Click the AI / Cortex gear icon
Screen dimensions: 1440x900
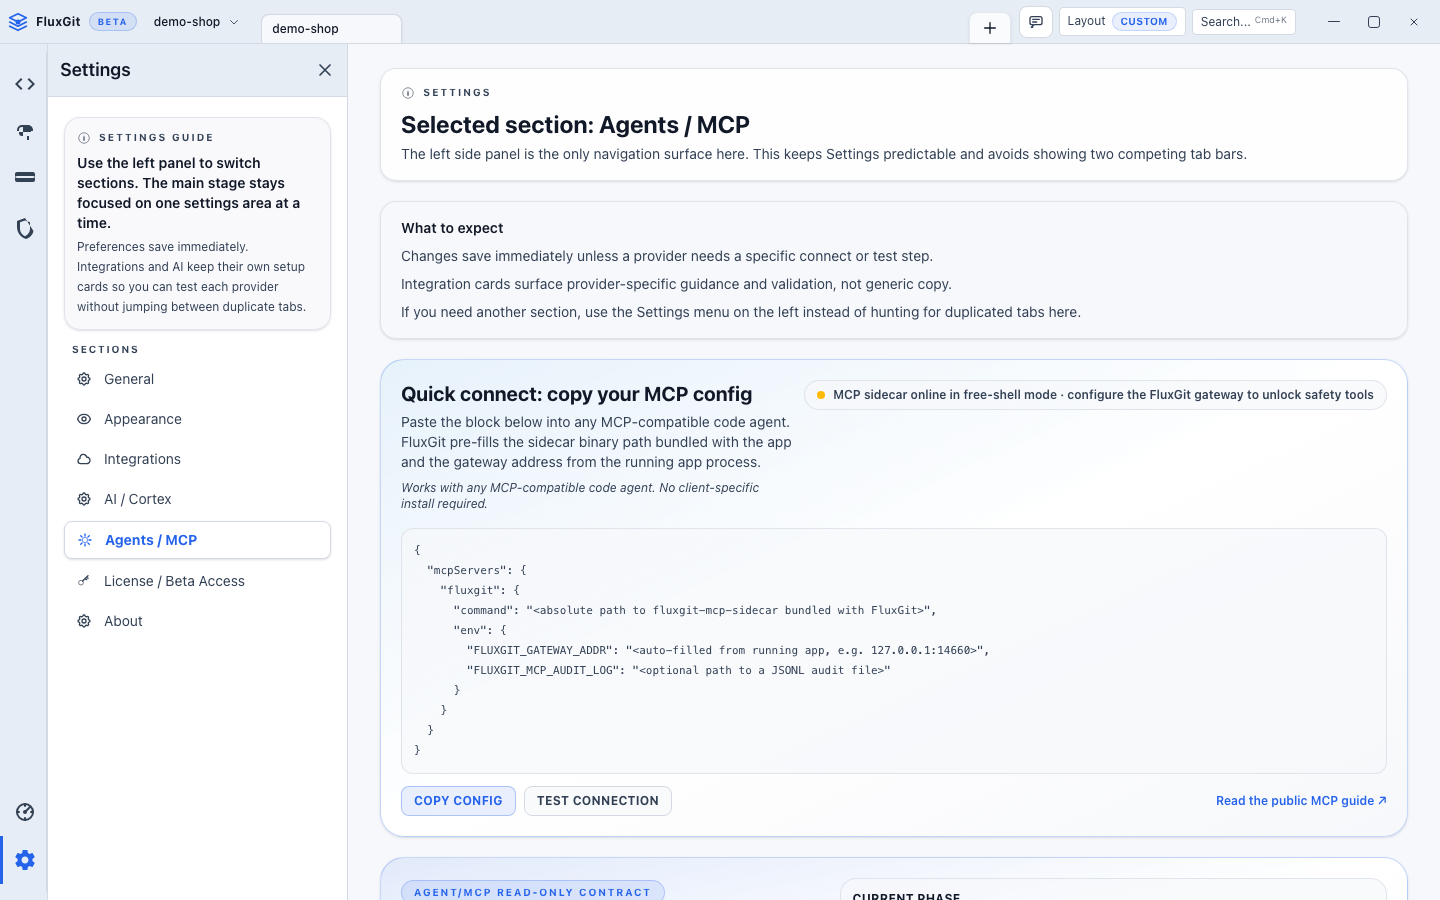click(x=84, y=499)
